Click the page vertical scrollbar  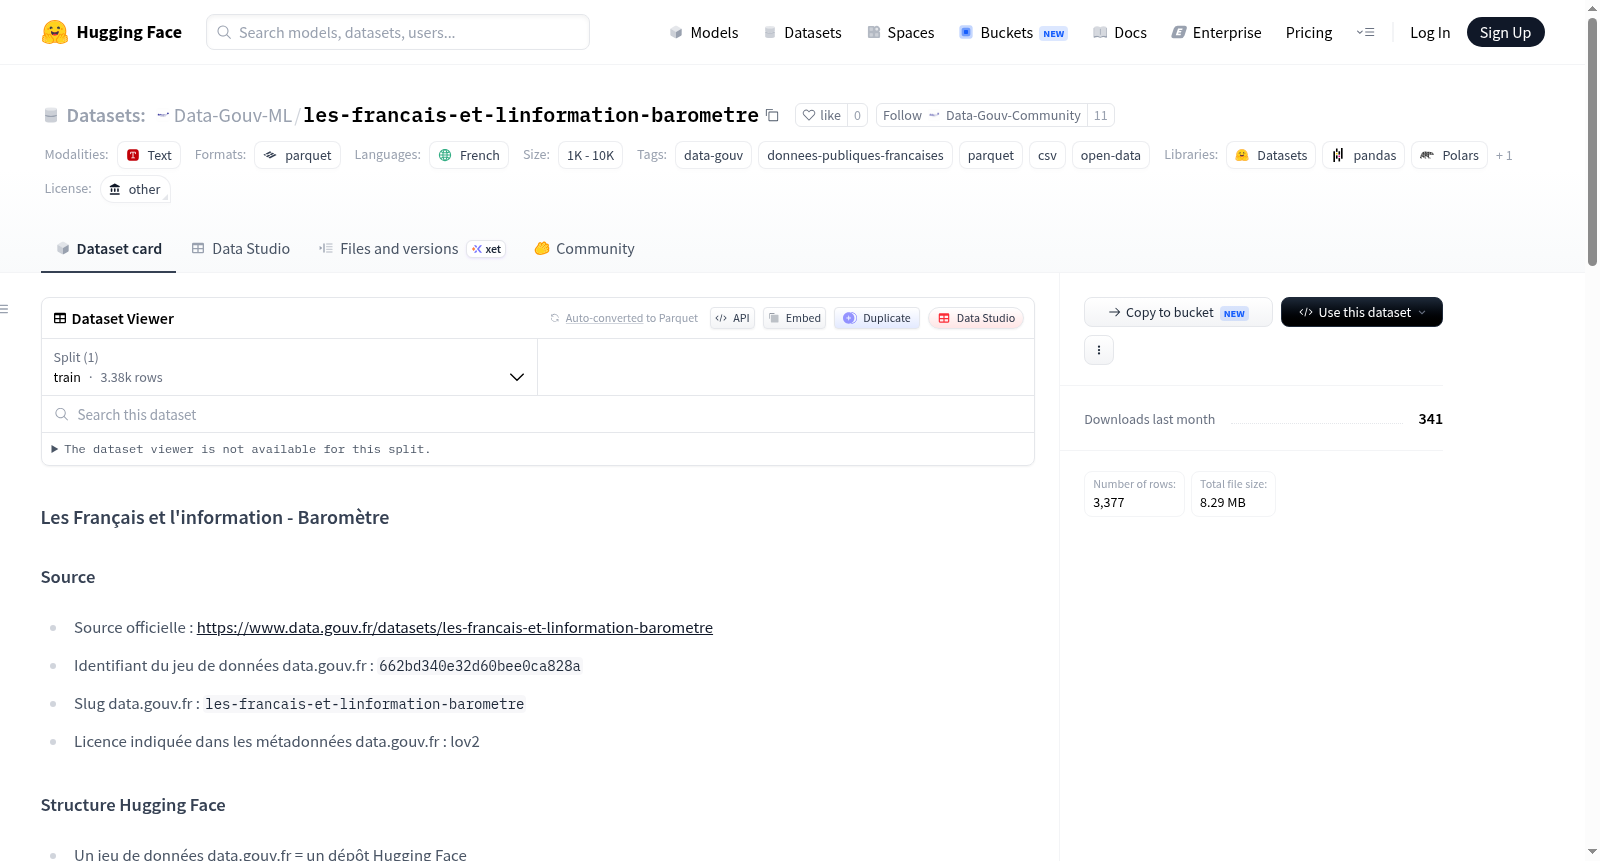click(1592, 140)
